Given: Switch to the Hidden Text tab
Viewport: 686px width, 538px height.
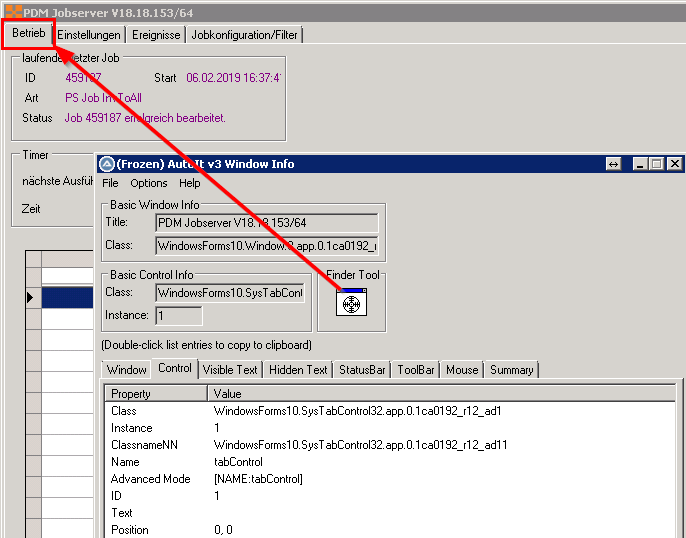Looking at the screenshot, I should [298, 370].
